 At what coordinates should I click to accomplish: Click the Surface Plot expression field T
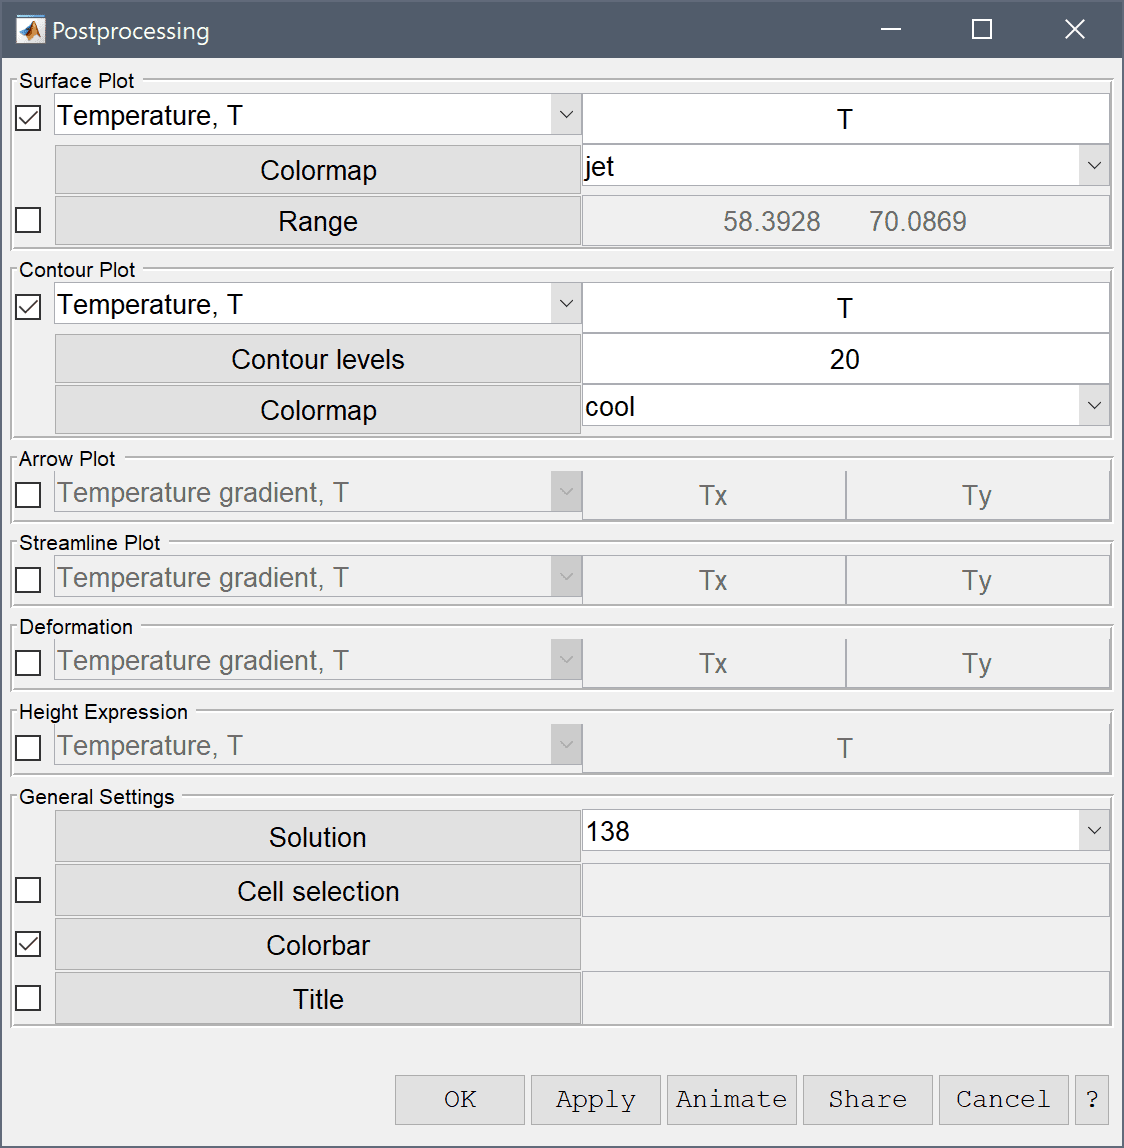pos(846,119)
